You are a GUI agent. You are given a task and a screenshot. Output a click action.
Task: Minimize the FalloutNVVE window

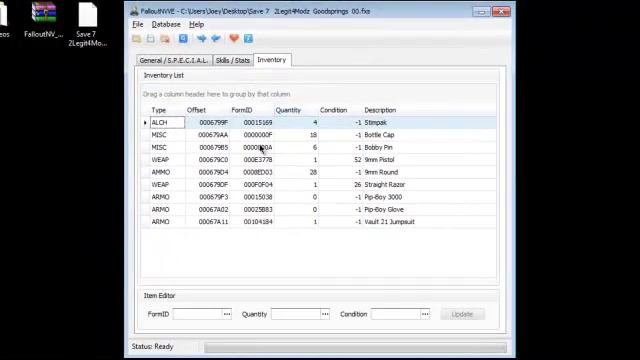pyautogui.click(x=482, y=12)
